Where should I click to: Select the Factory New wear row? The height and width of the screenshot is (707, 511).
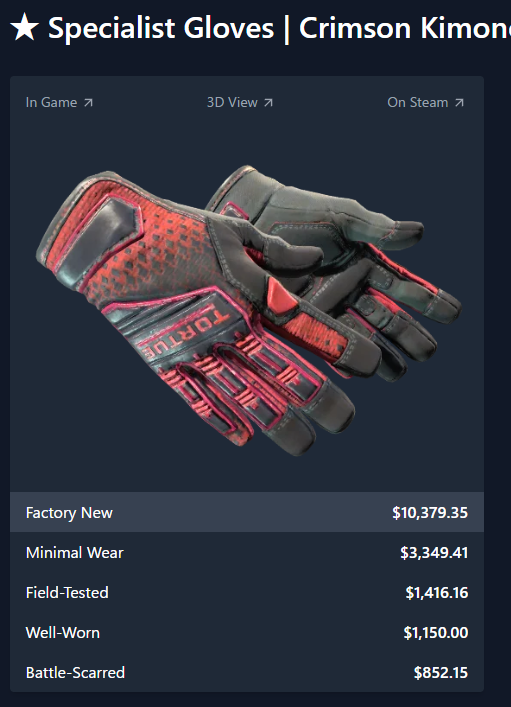(247, 512)
